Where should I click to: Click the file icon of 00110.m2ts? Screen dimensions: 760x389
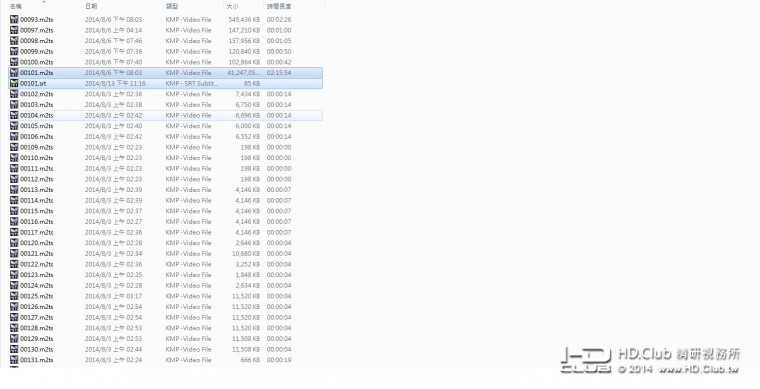(x=14, y=158)
